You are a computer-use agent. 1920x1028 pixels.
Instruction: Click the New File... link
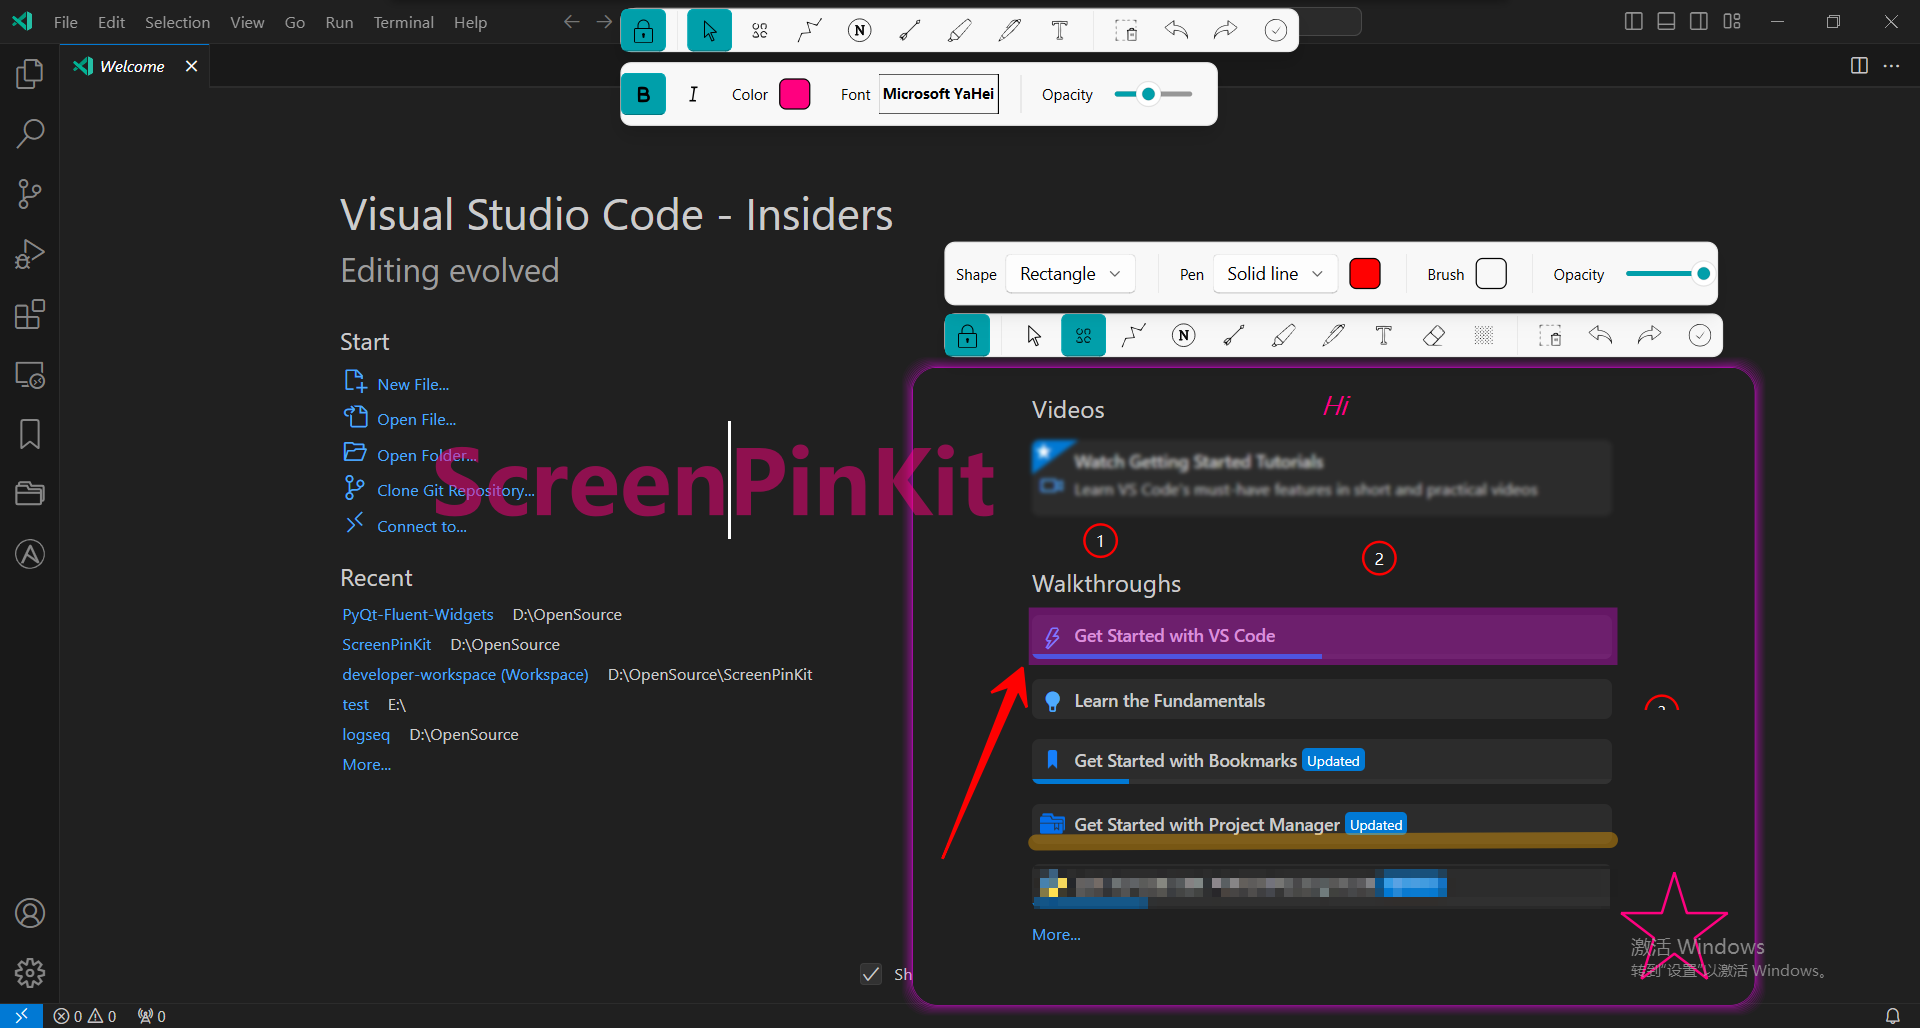pos(413,384)
